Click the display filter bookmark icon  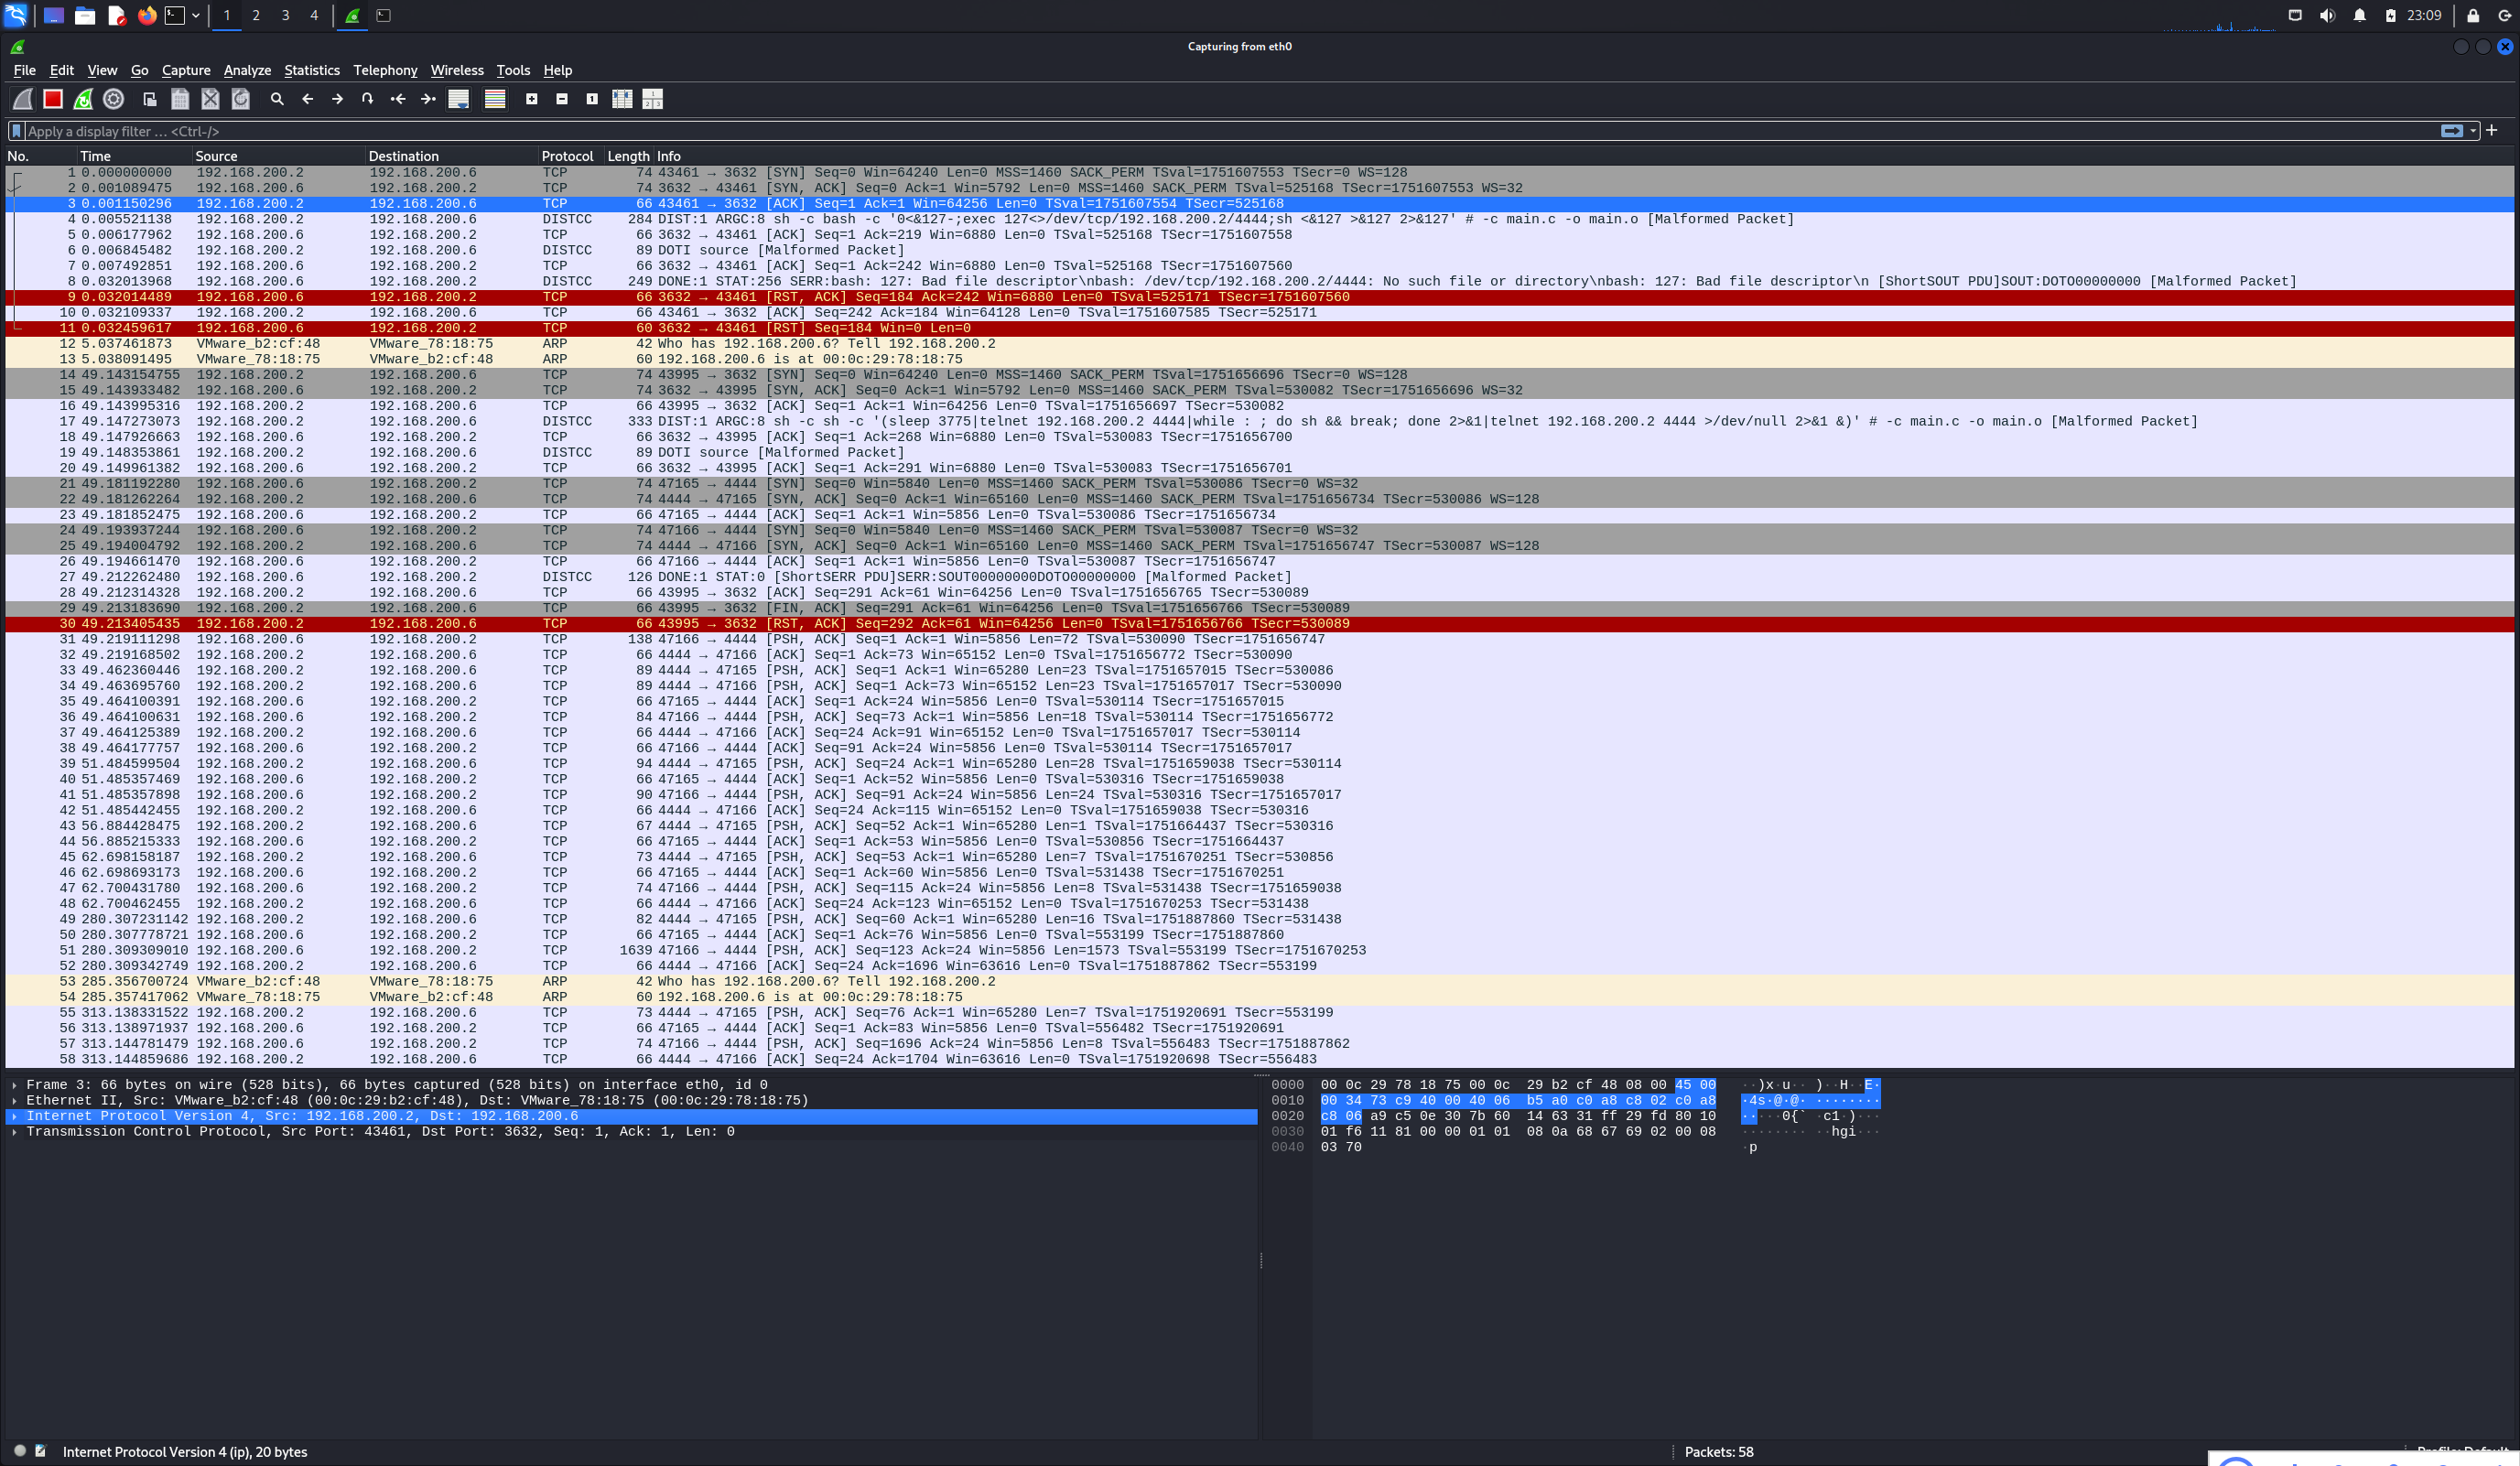point(16,131)
